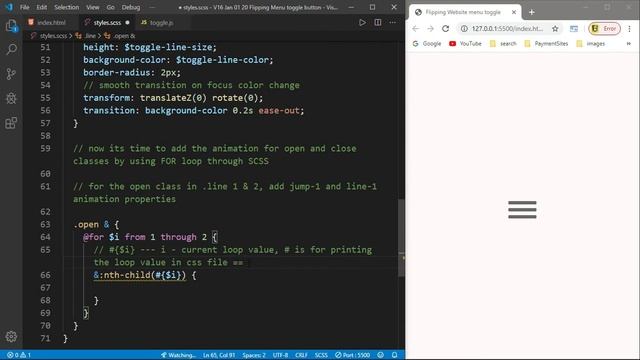Click the Run play icon in editor toolbar

click(362, 22)
